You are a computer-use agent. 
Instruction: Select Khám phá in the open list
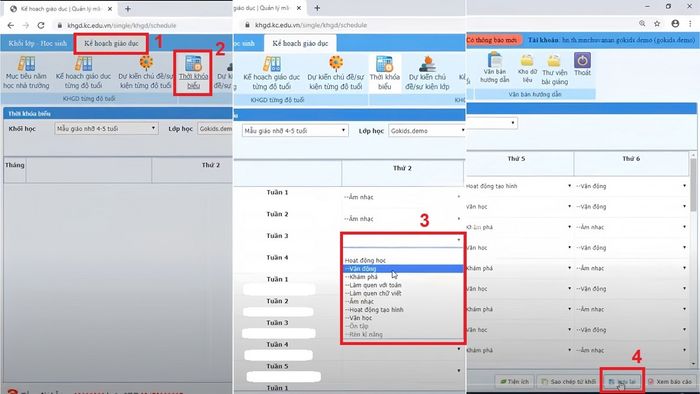pyautogui.click(x=403, y=277)
